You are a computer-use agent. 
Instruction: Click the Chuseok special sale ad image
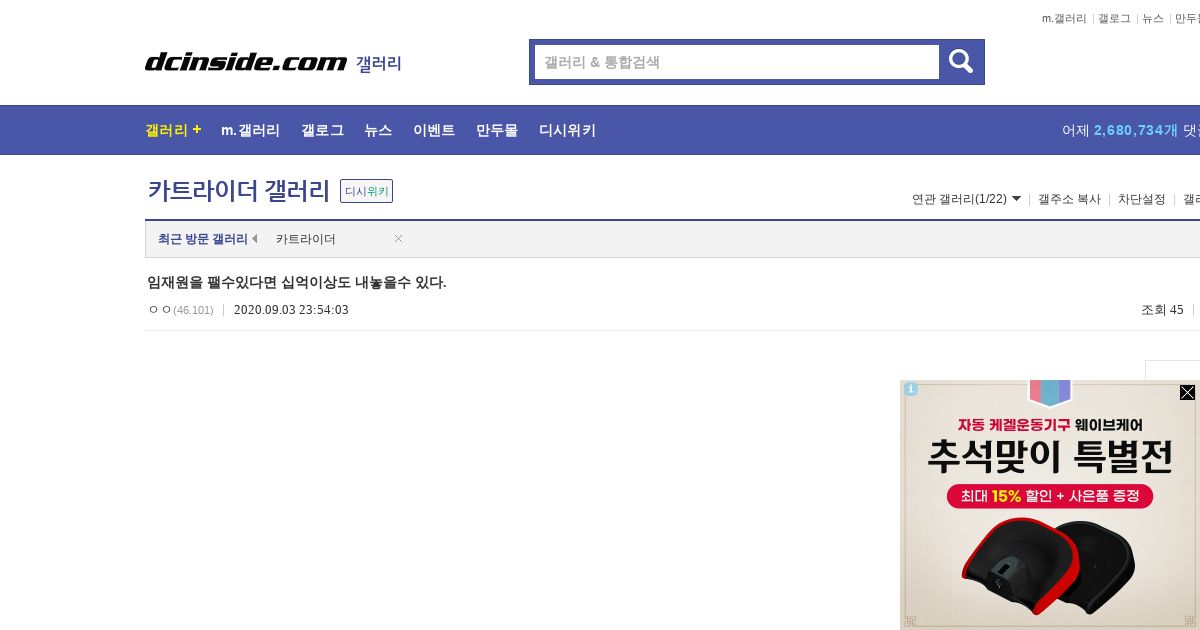(x=1049, y=504)
